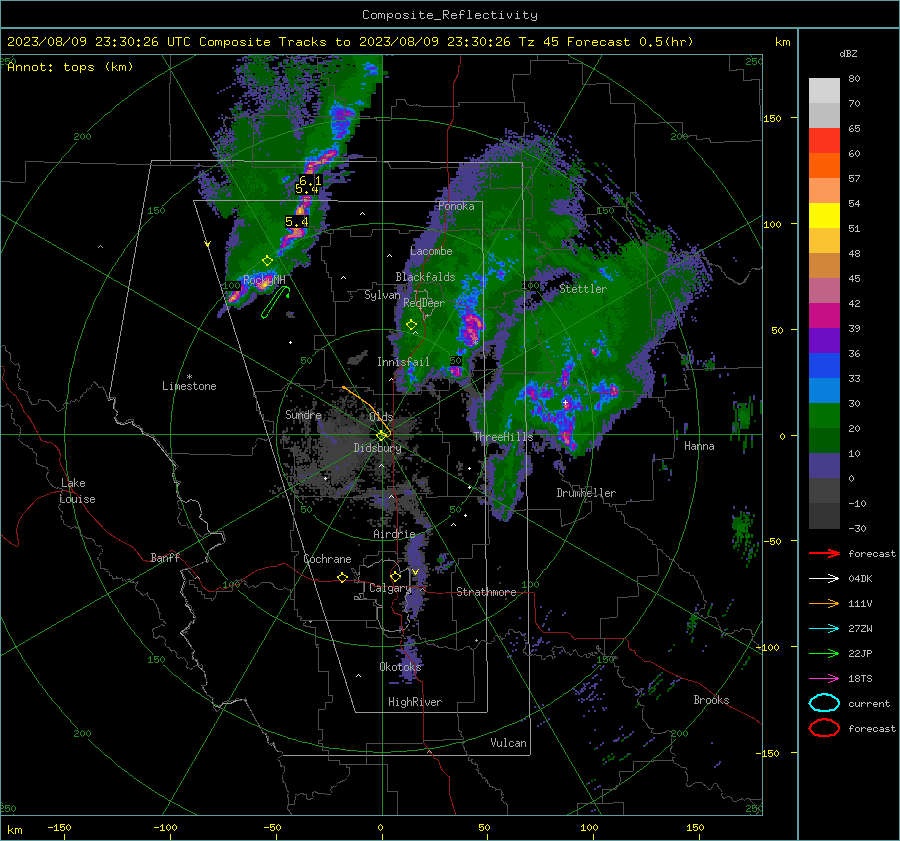
Task: Click the Stettler city label
Action: 583,289
